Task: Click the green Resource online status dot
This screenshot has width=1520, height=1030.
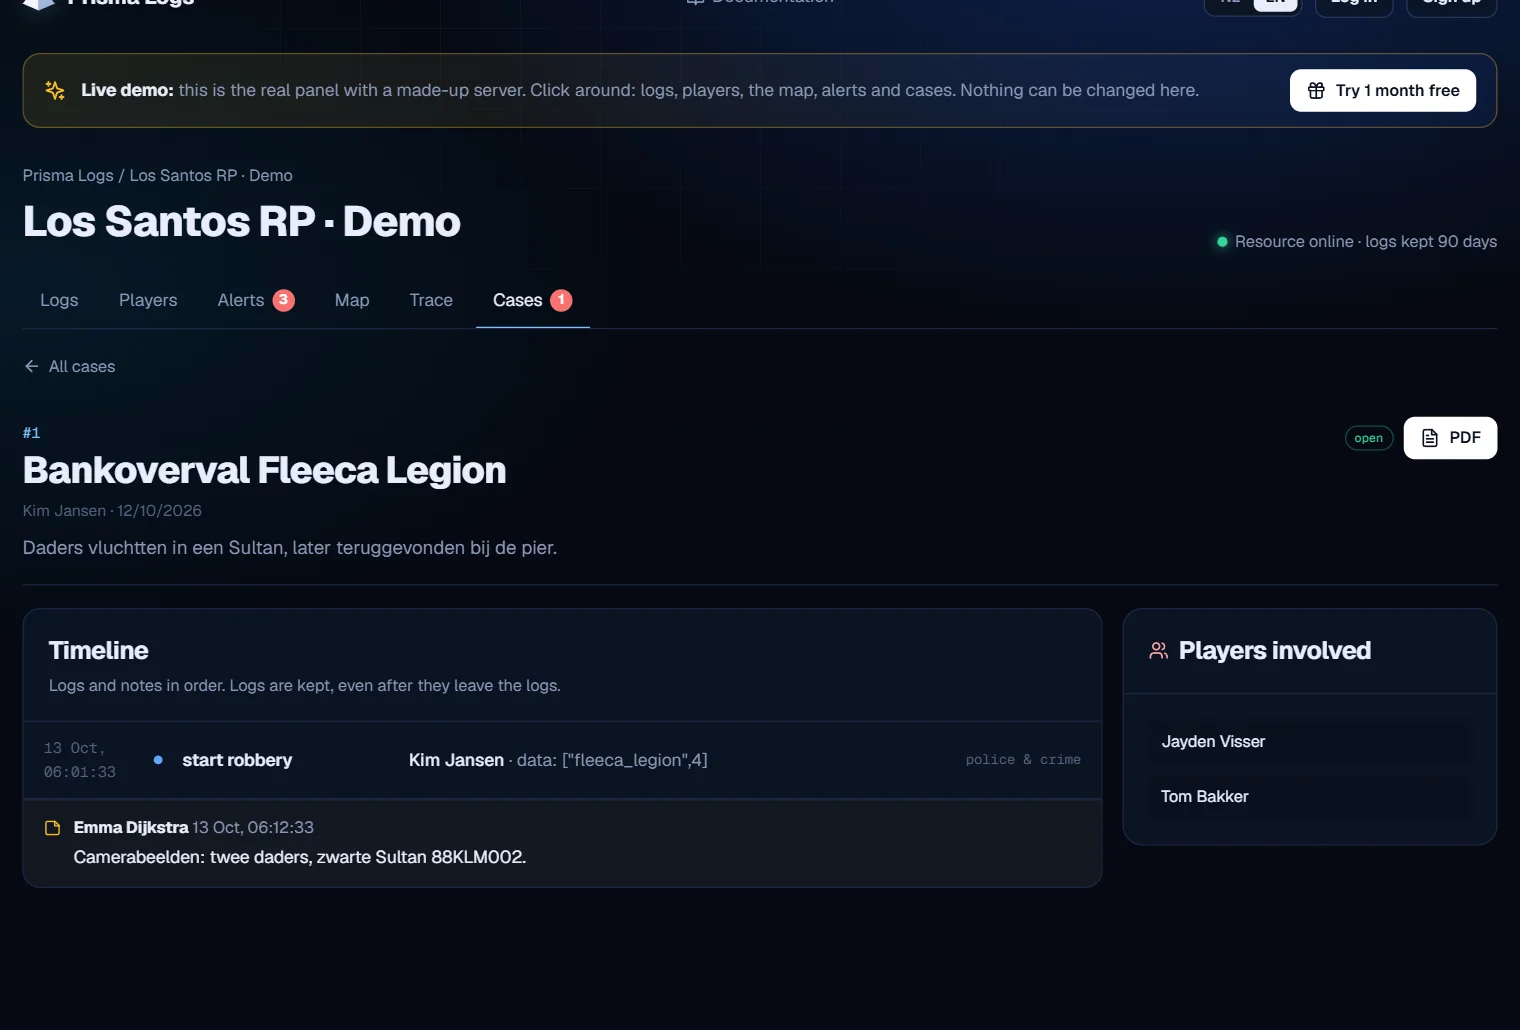Action: point(1222,242)
